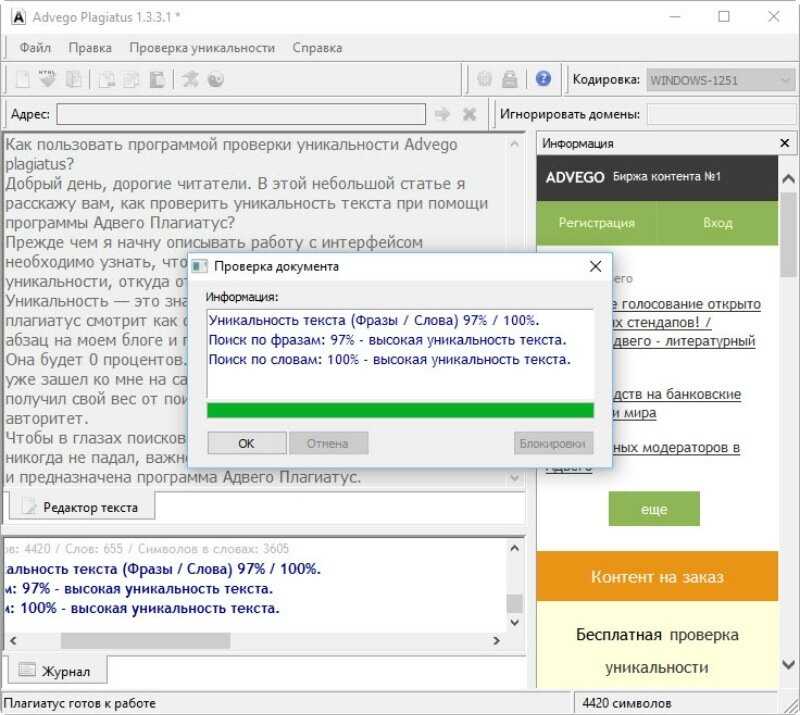Click the Отмена button in dialog
Image resolution: width=800 pixels, height=715 pixels.
(x=328, y=443)
